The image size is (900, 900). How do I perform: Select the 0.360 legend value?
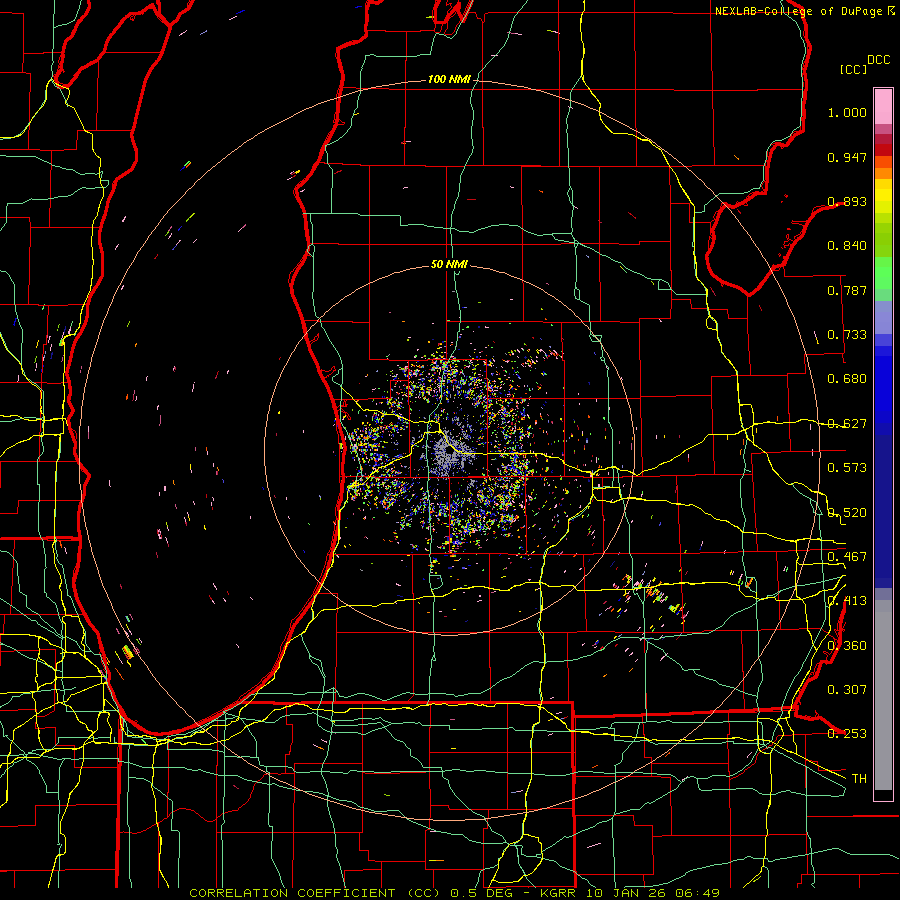[847, 646]
